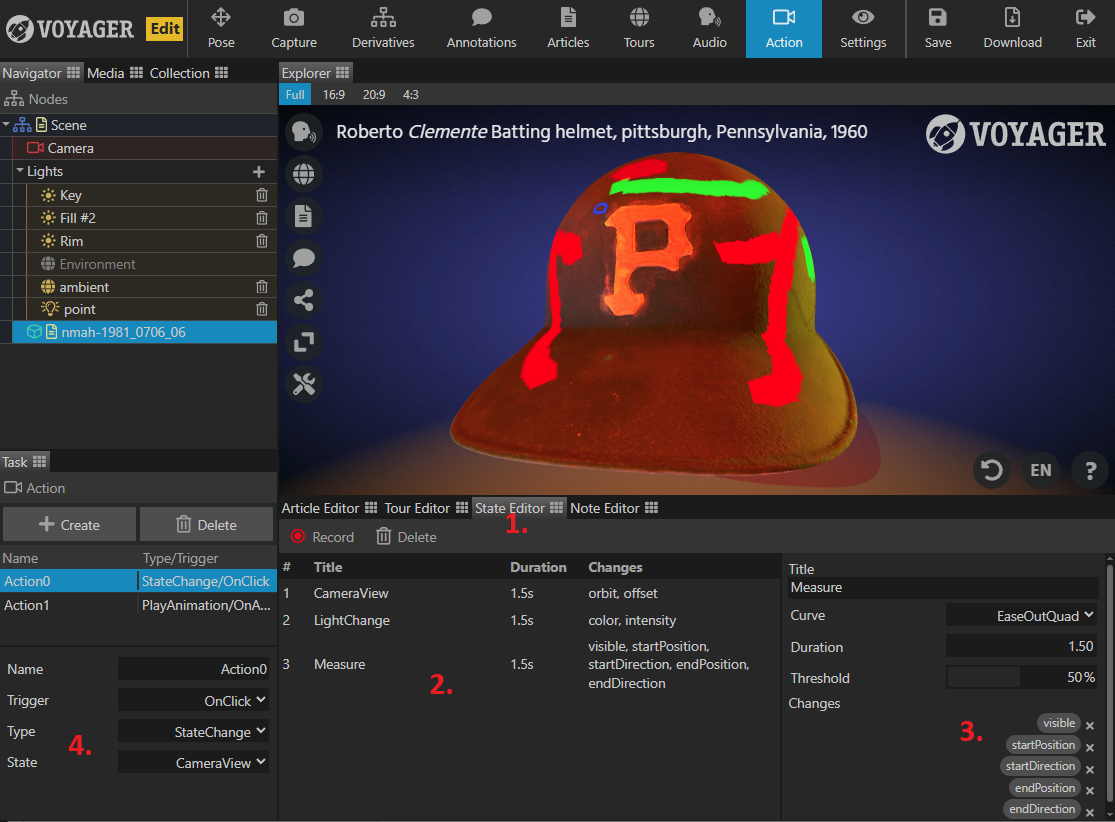The width and height of the screenshot is (1115, 822).
Task: Toggle annotations speech bubble icon in viewer
Action: click(x=304, y=258)
